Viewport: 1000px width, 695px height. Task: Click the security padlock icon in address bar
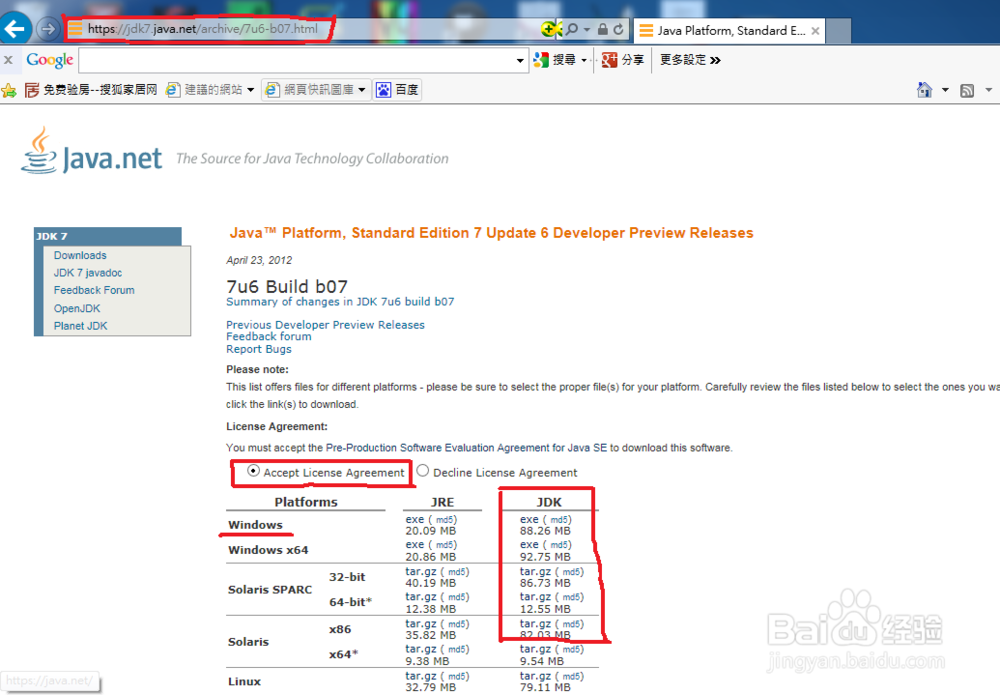click(x=603, y=29)
